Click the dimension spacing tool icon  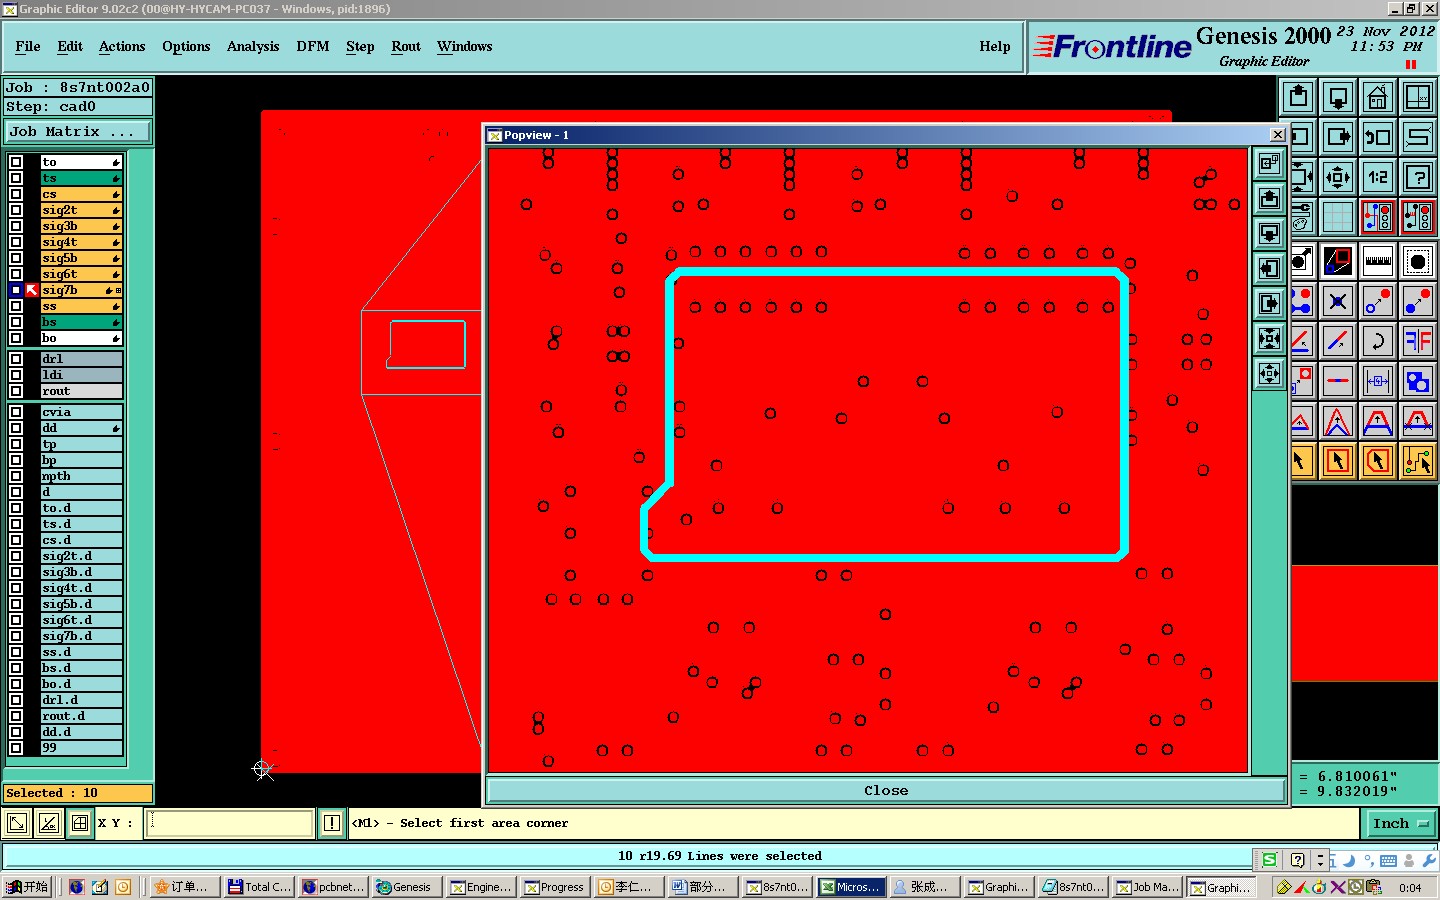coord(1378,381)
